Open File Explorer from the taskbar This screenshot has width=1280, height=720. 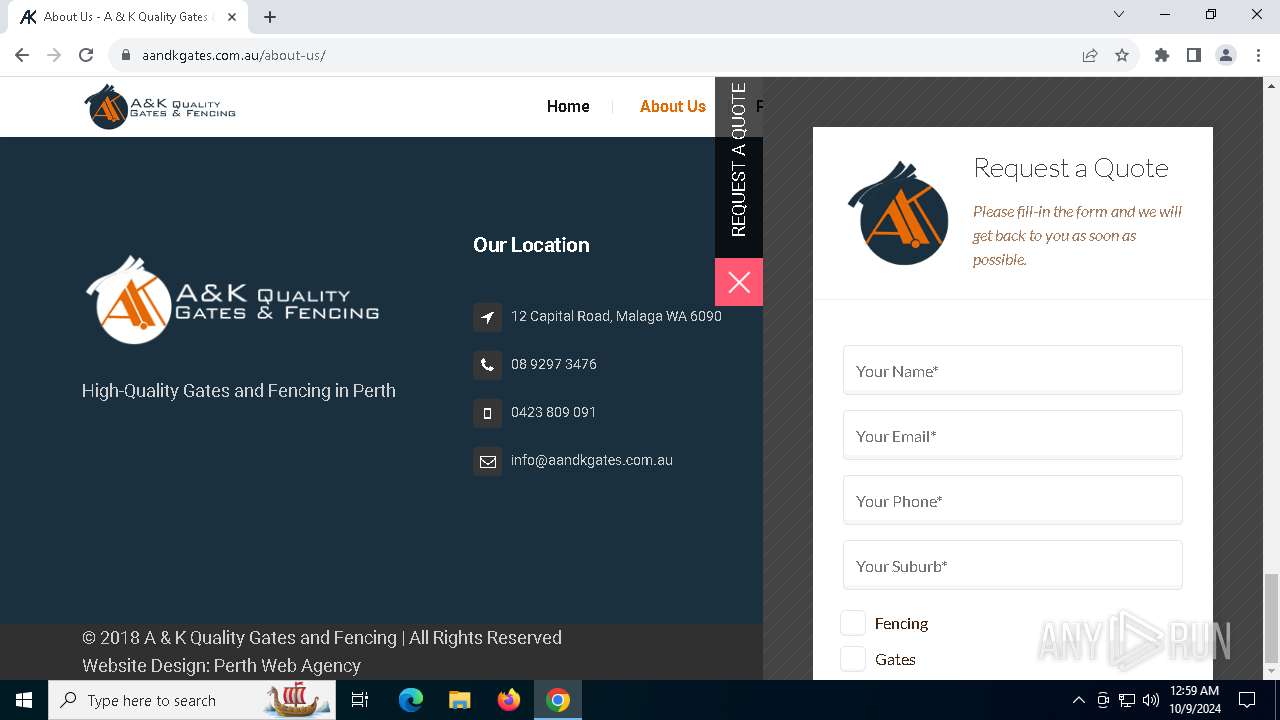coord(459,700)
